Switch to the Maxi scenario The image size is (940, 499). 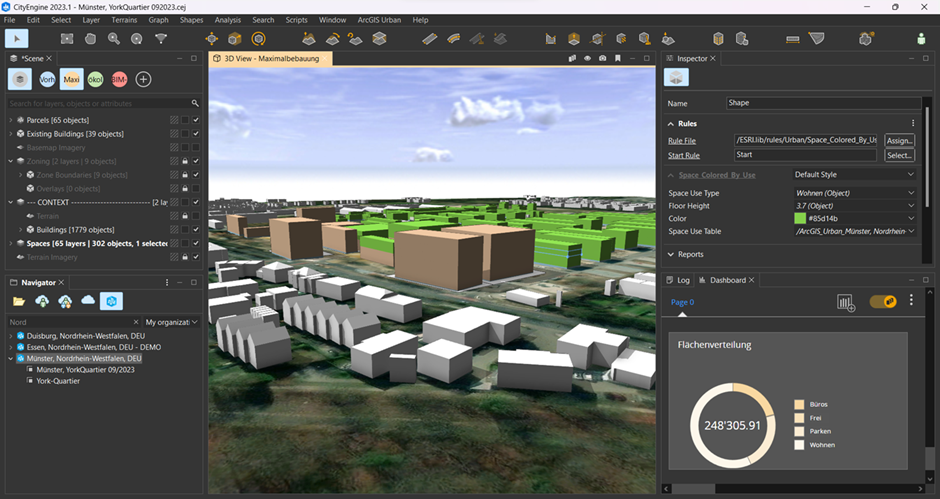pos(71,79)
